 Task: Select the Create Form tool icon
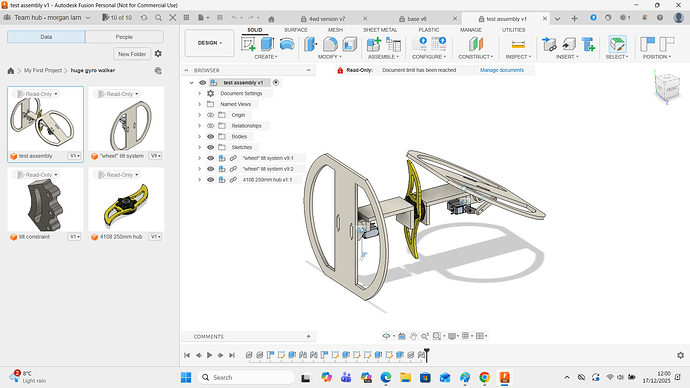point(287,44)
